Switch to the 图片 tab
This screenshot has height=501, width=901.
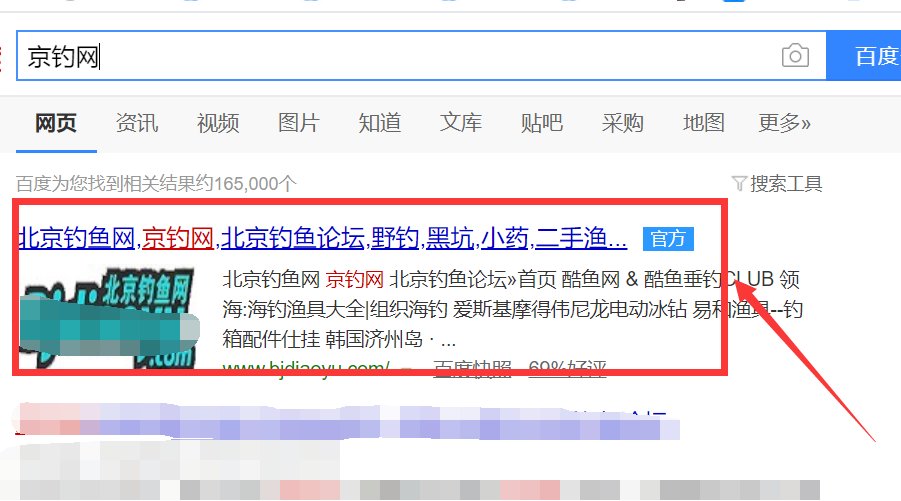(x=299, y=123)
